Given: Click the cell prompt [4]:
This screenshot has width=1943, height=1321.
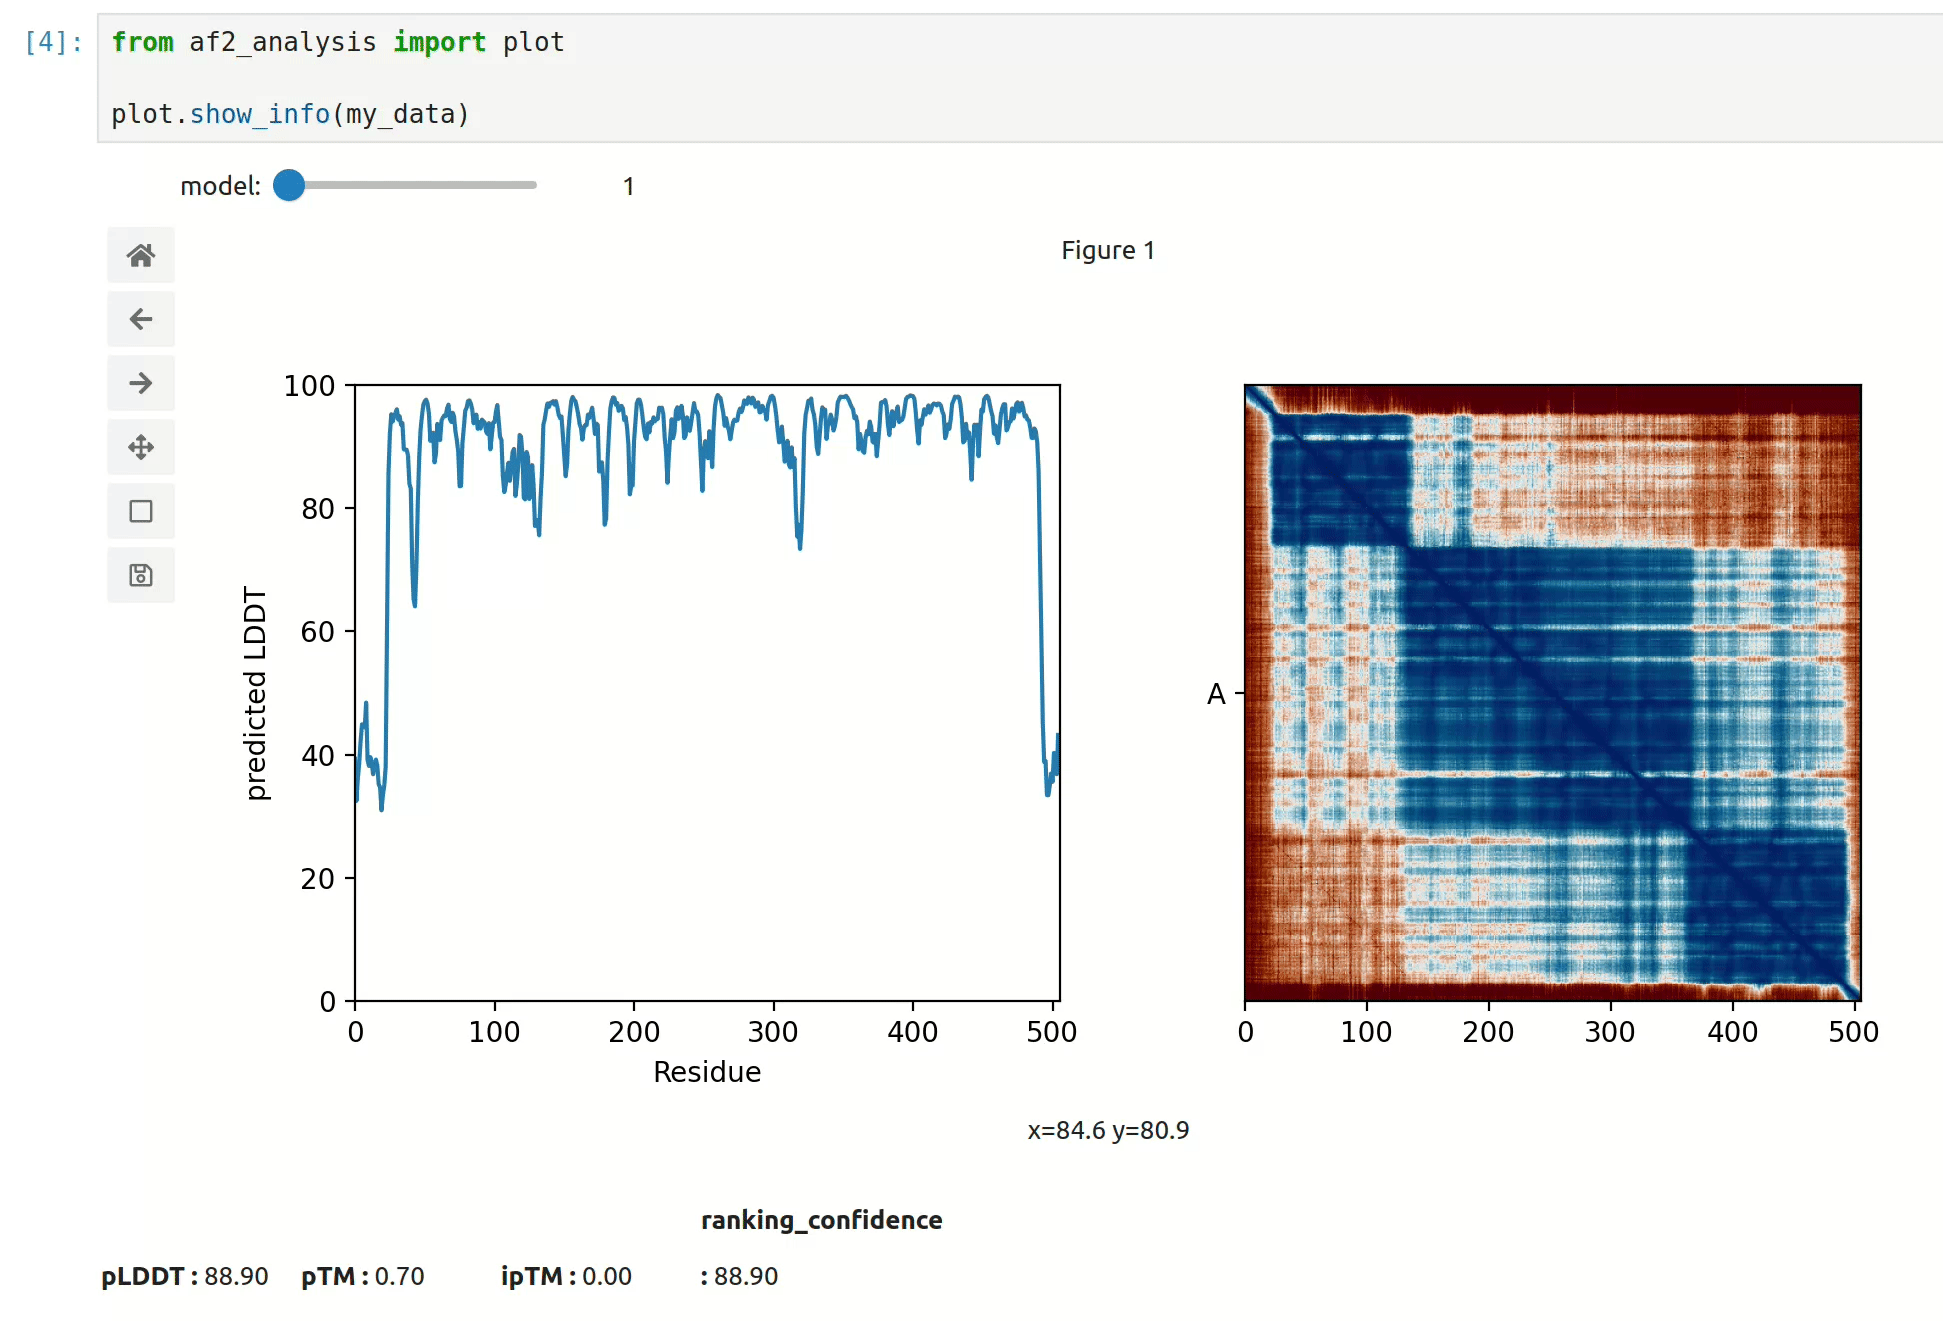Looking at the screenshot, I should (53, 42).
